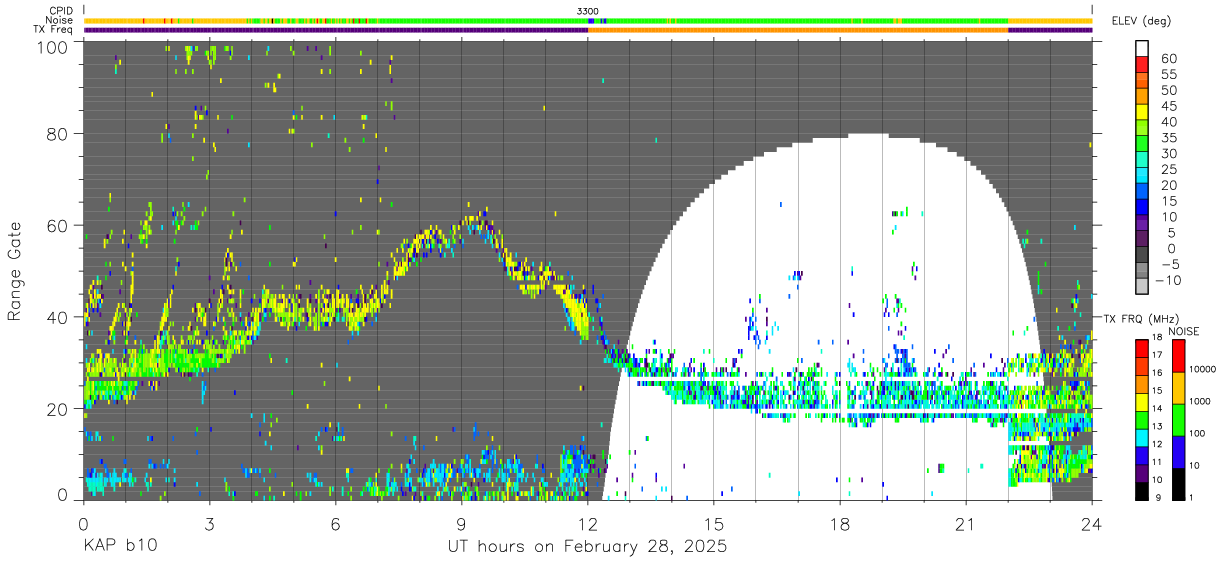Select the red noise above-10000 swatch

(x=1178, y=355)
